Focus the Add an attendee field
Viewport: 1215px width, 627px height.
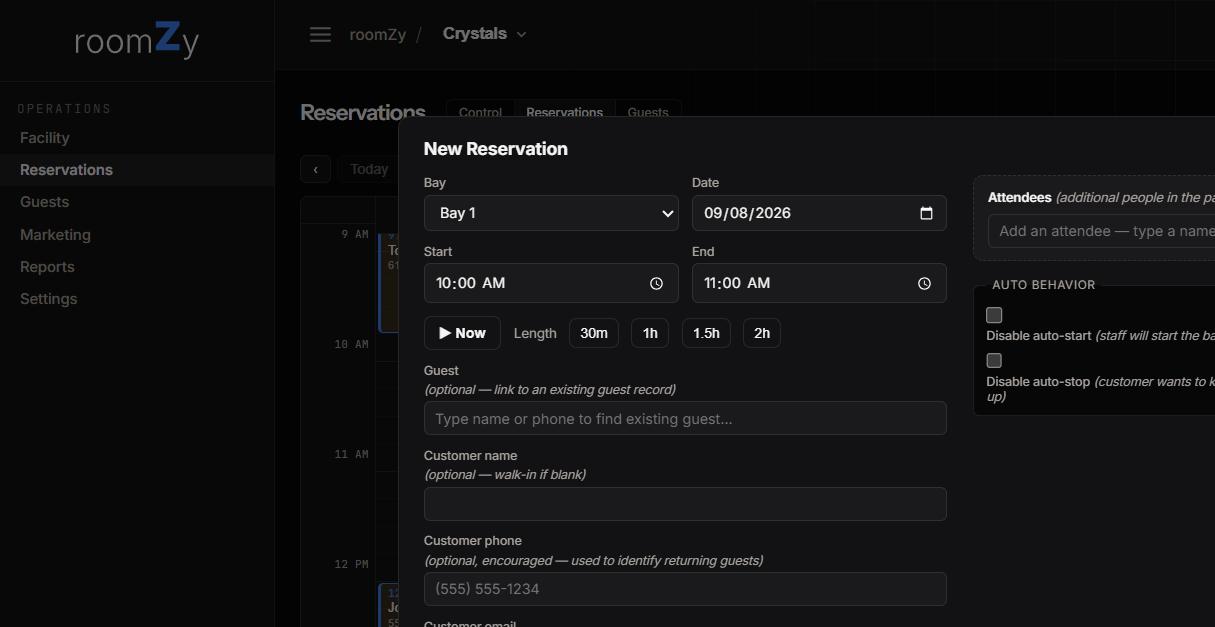pos(1101,231)
